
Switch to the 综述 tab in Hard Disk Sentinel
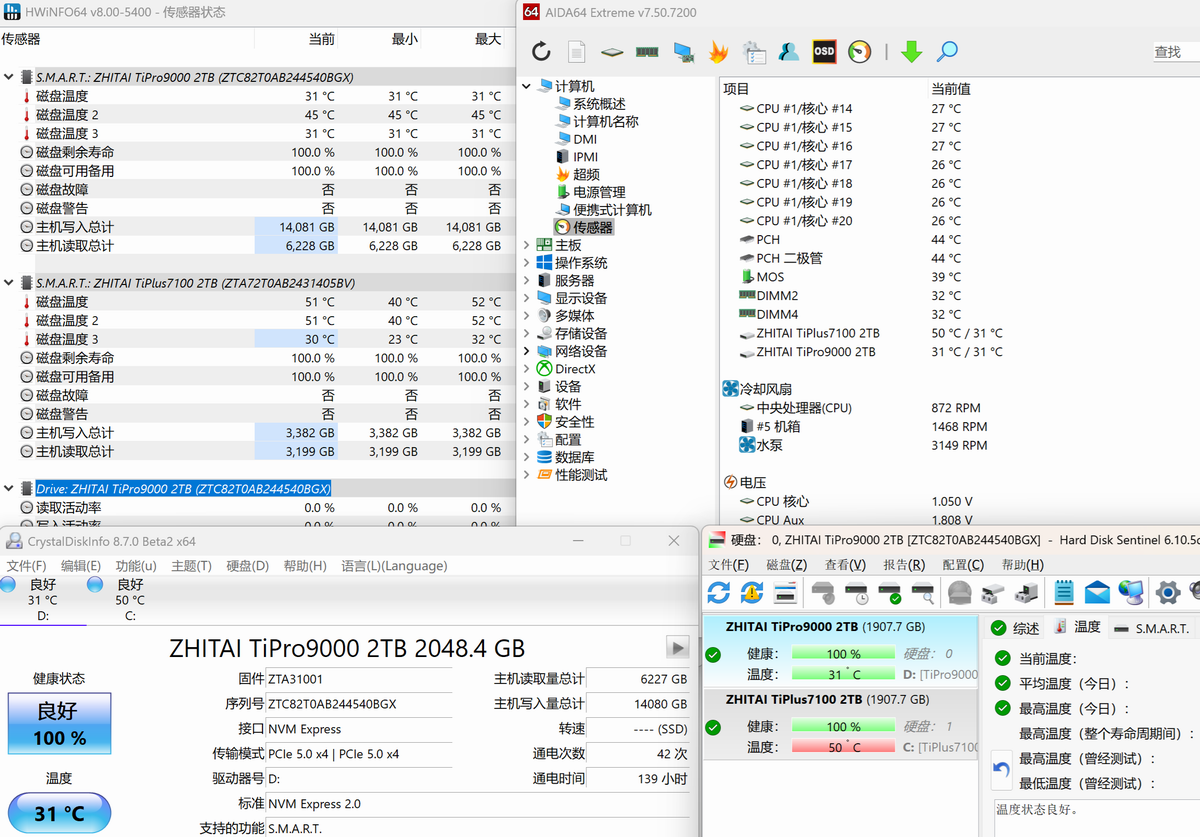click(x=1016, y=628)
